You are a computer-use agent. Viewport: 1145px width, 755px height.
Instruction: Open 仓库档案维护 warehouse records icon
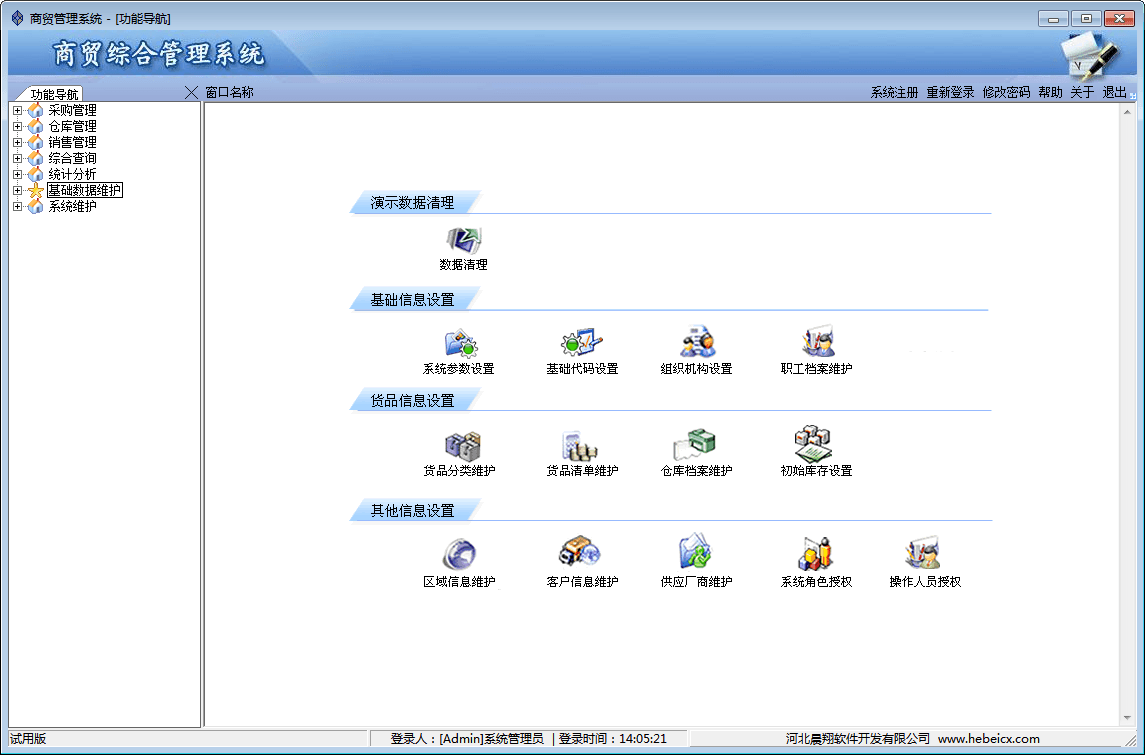pos(697,445)
